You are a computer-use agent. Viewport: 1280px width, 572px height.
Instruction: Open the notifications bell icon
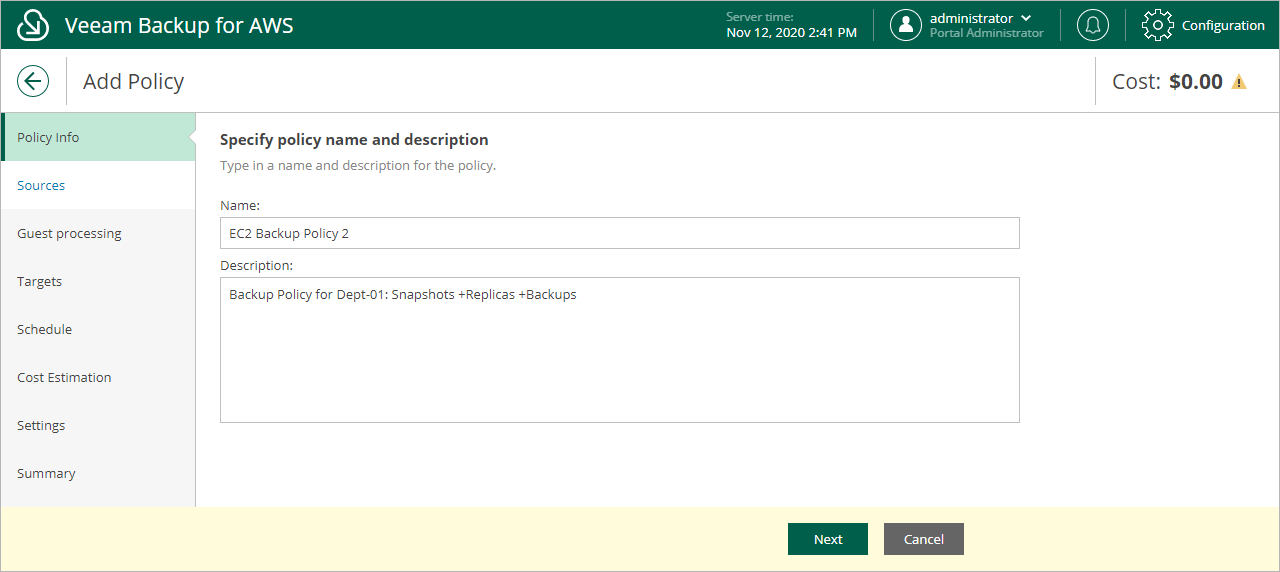1092,25
